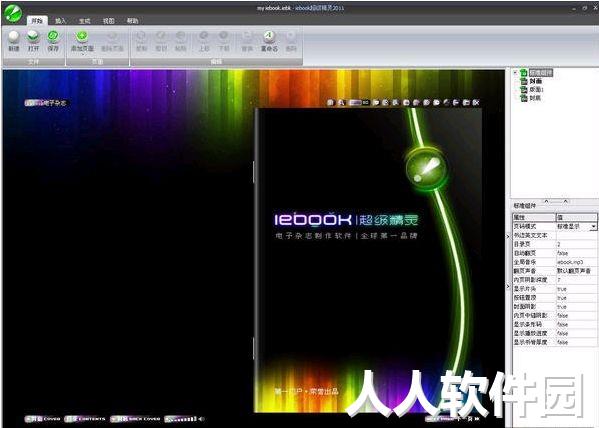Click the 新建 (New) icon

pyautogui.click(x=14, y=37)
